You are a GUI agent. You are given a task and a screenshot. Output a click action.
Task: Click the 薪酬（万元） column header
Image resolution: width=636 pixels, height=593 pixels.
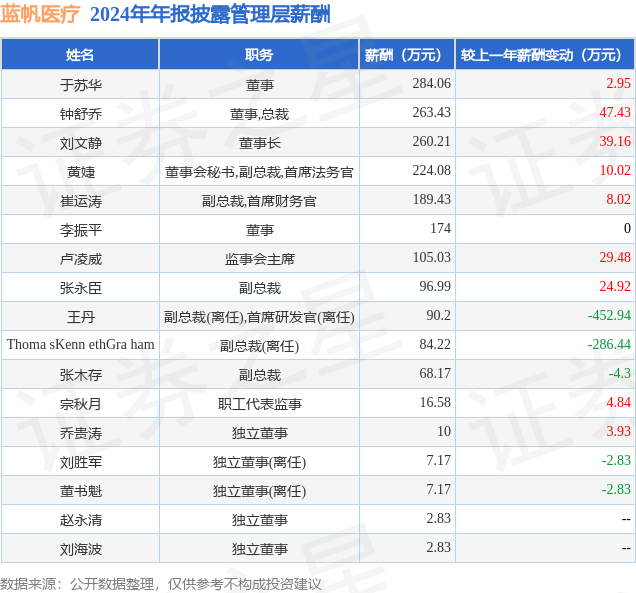pos(407,54)
